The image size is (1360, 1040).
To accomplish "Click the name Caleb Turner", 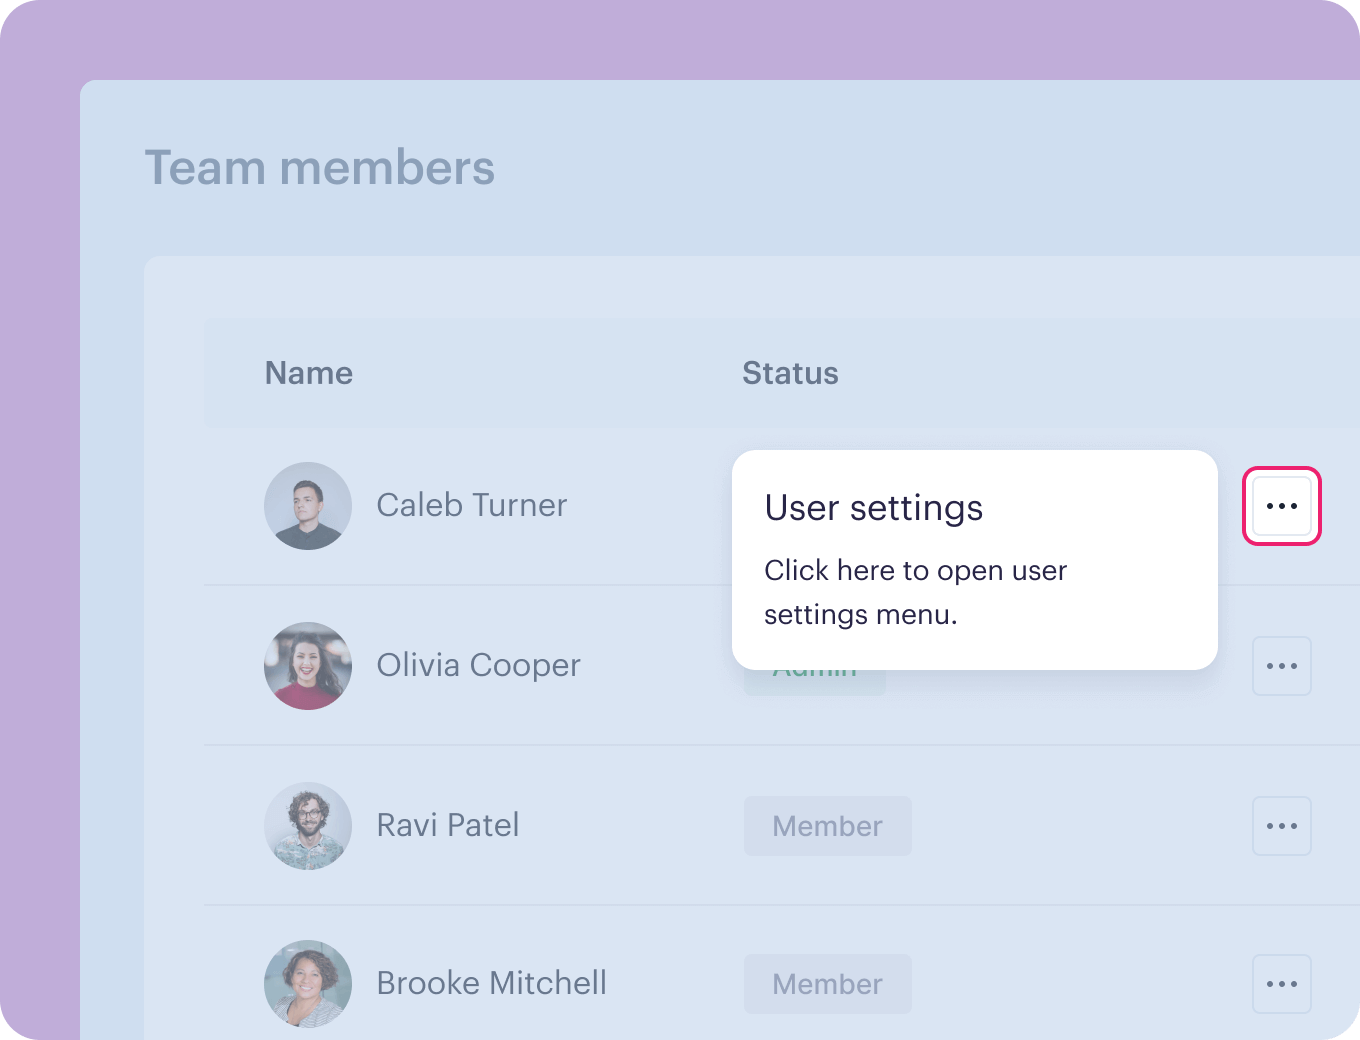I will 472,505.
